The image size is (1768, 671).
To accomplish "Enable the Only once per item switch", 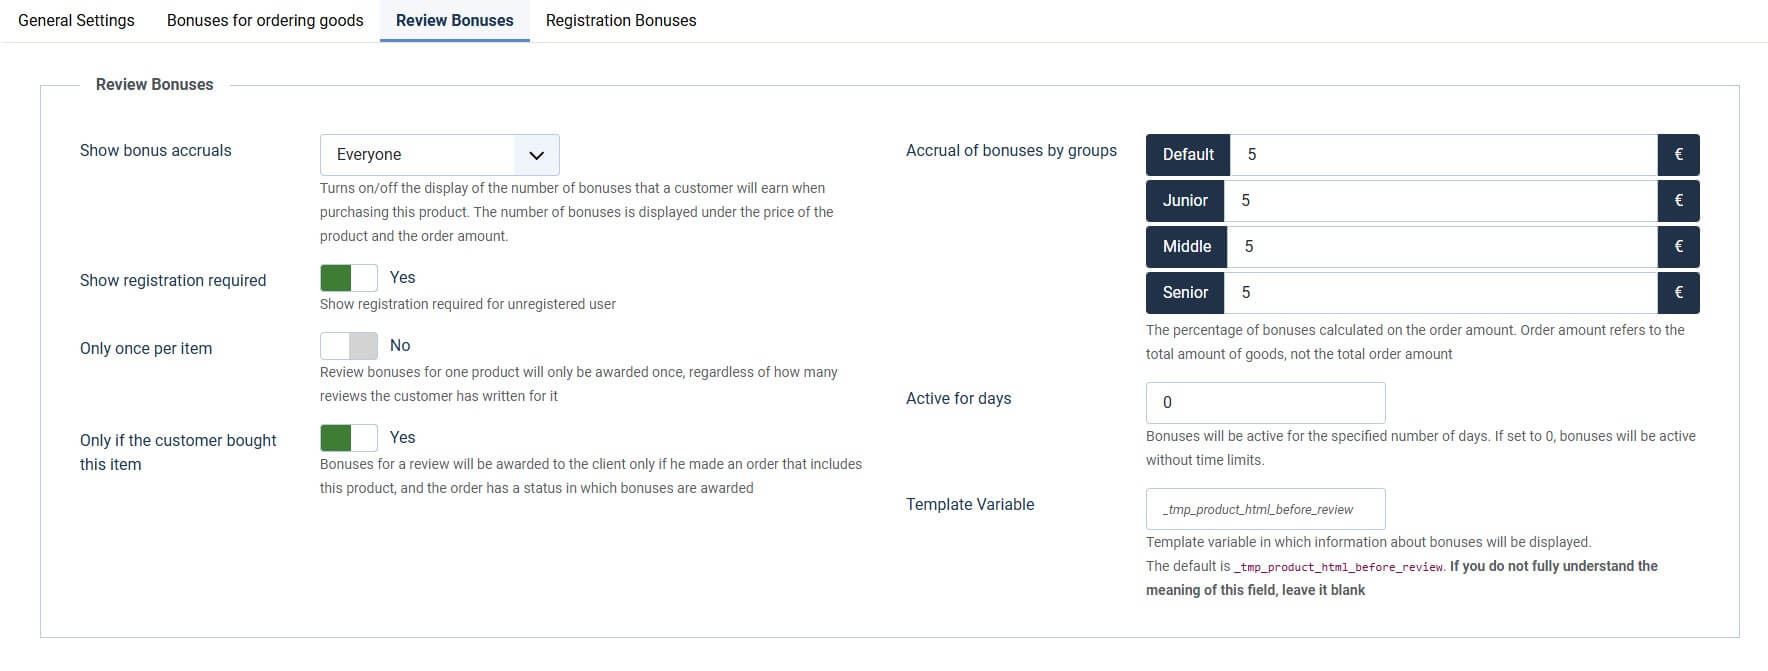I will tap(349, 346).
